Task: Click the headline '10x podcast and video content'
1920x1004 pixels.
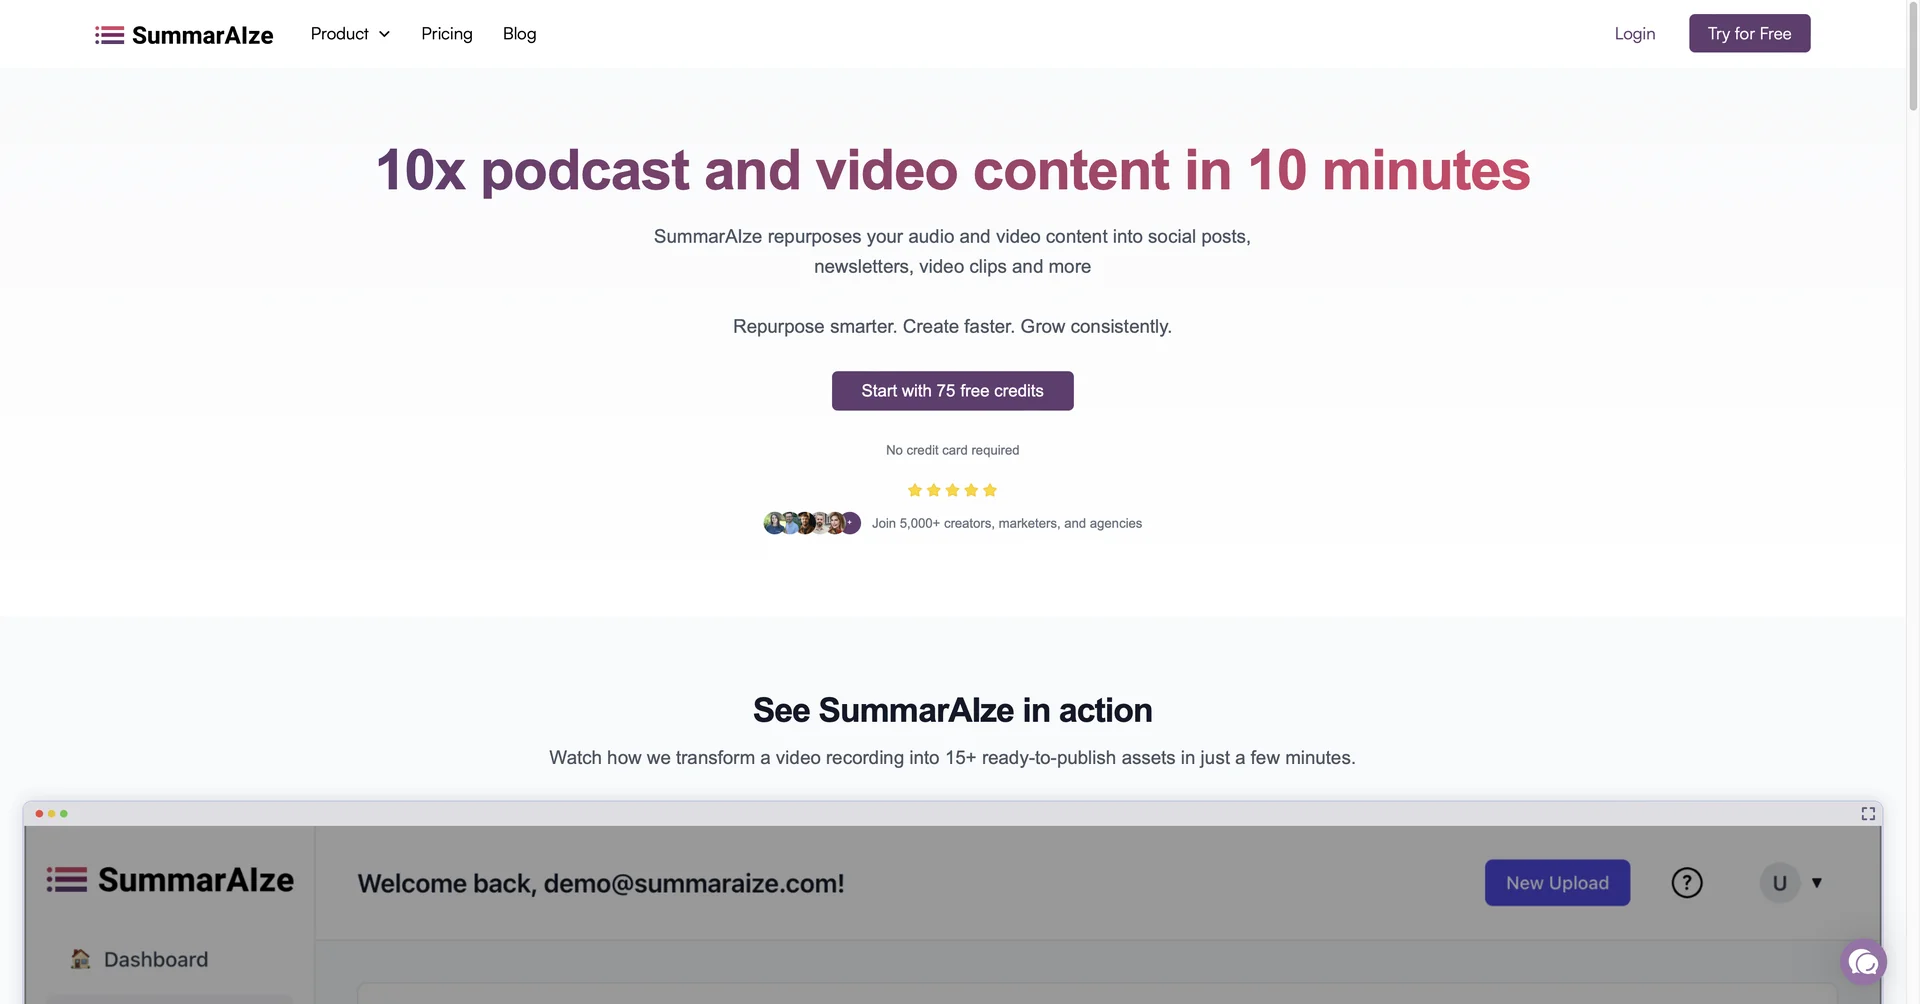Action: 952,170
